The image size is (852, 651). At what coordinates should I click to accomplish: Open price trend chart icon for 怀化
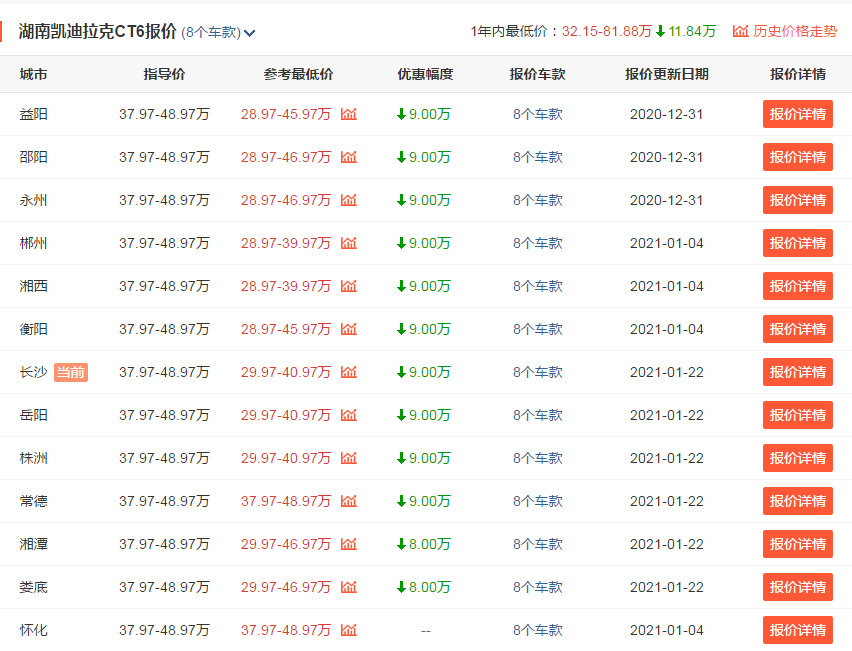[349, 630]
